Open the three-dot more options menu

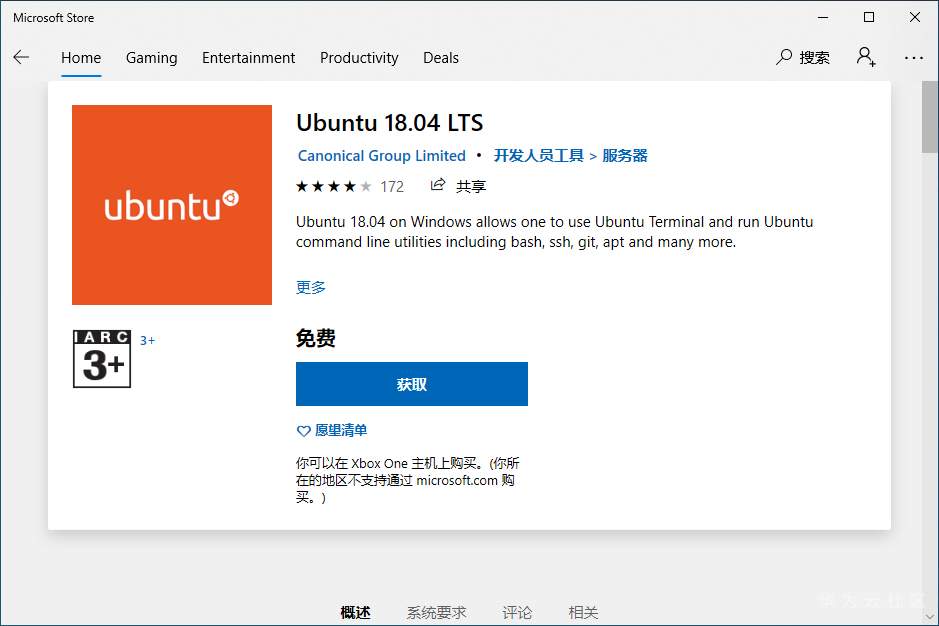(913, 58)
